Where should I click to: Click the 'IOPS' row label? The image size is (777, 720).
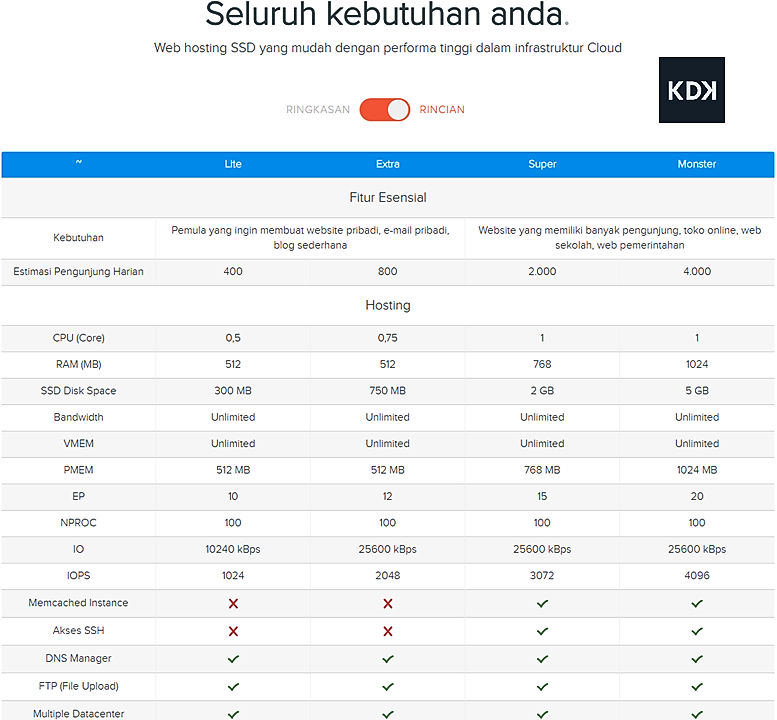click(78, 575)
